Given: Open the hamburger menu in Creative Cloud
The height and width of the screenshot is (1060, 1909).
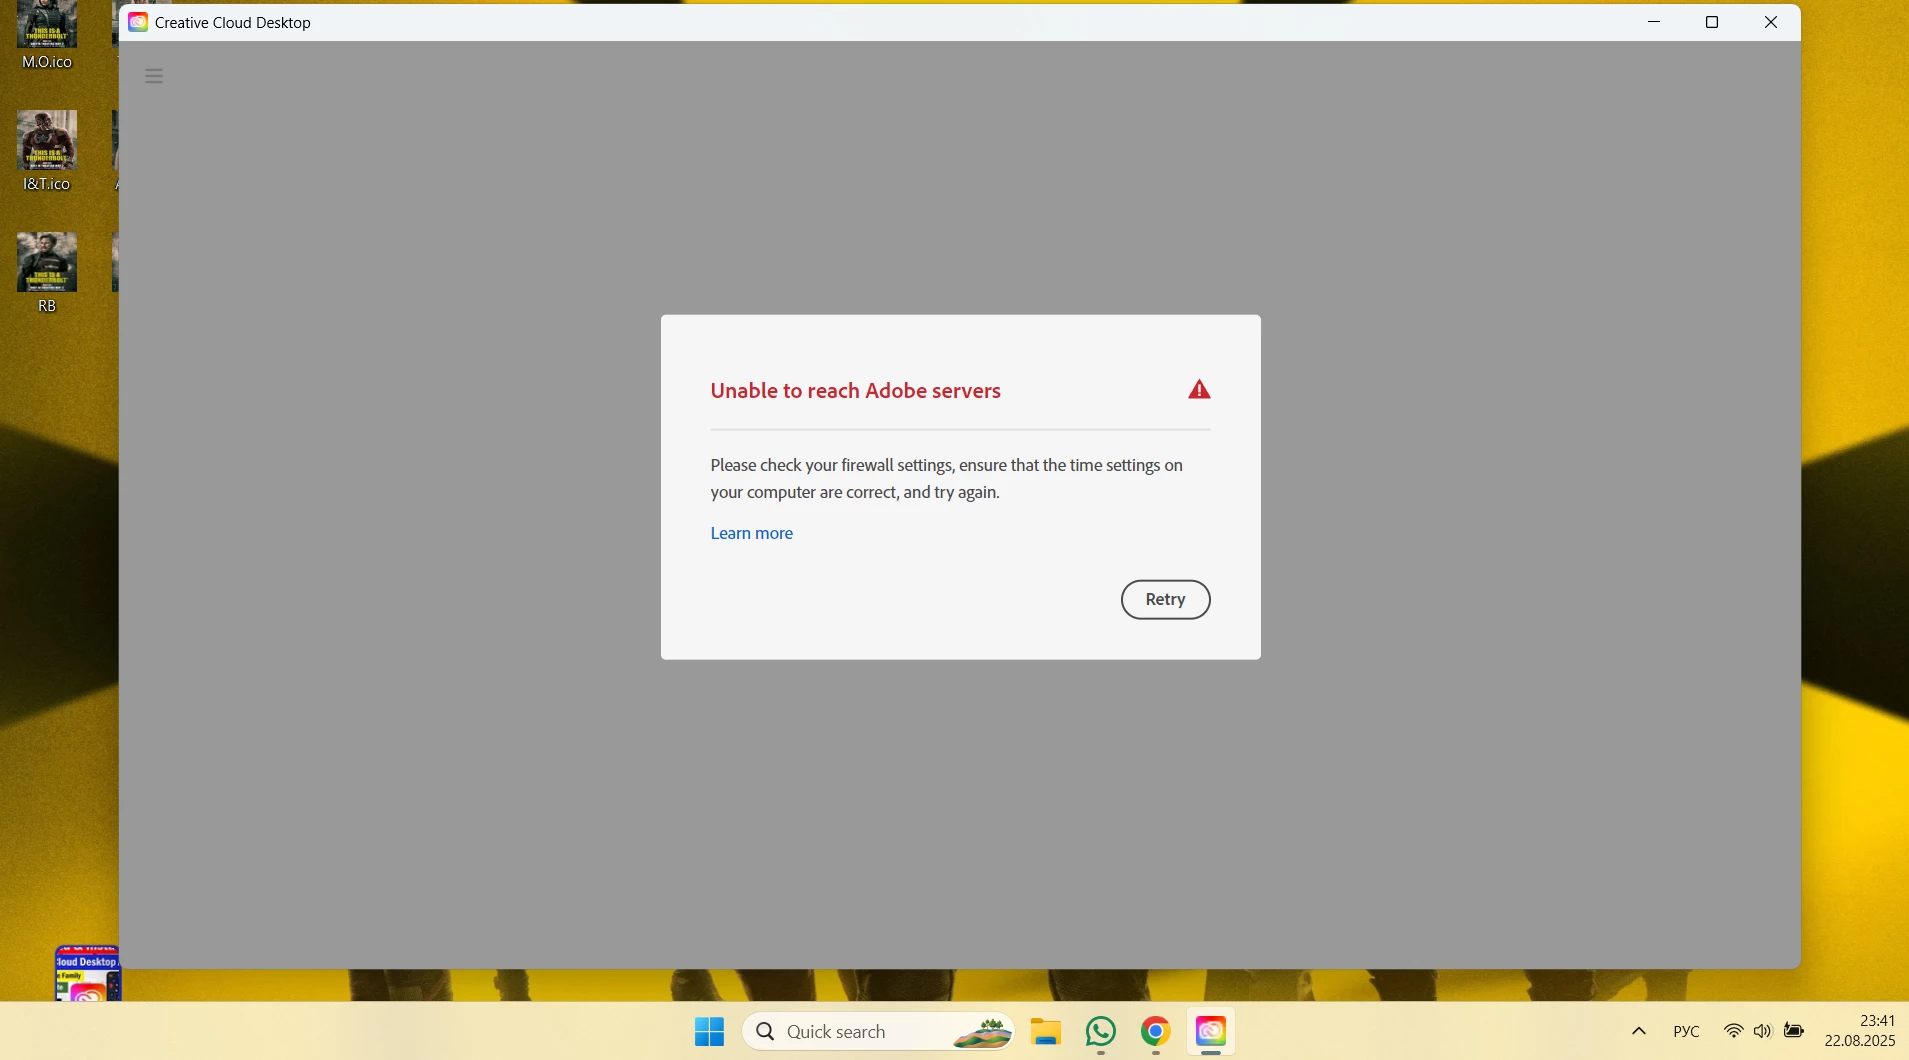Looking at the screenshot, I should 154,76.
